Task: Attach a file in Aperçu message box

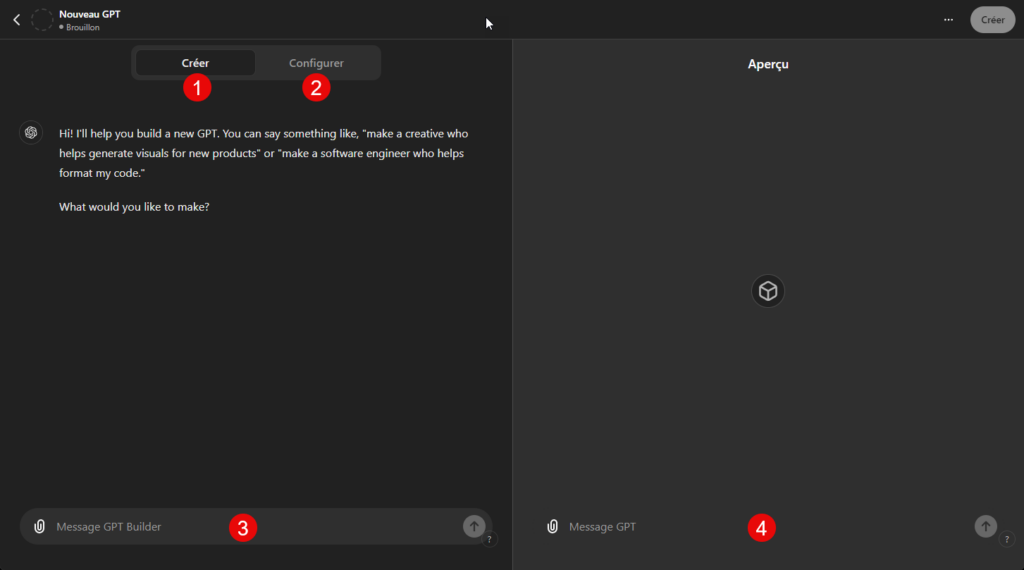Action: 552,526
